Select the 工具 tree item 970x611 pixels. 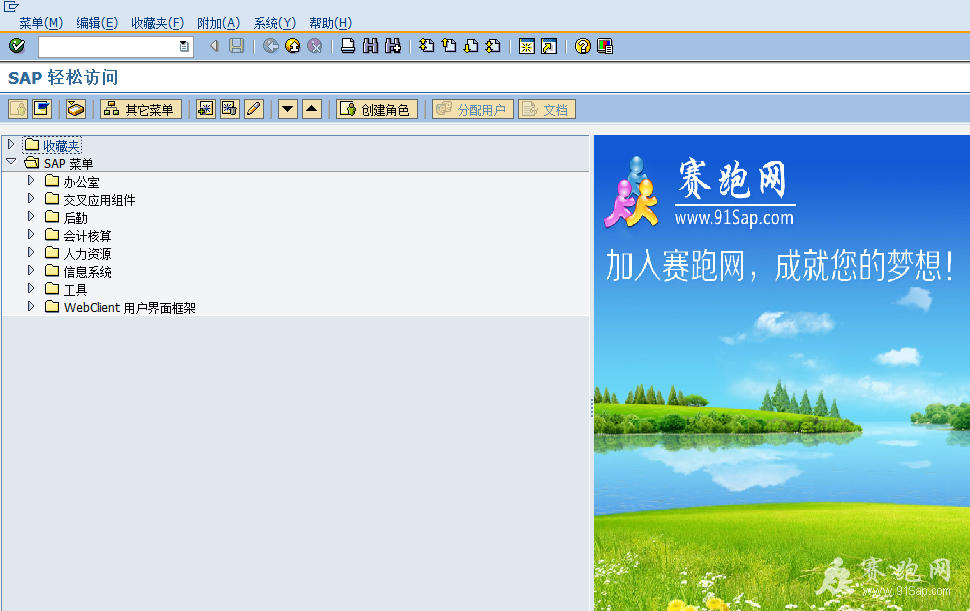point(75,289)
